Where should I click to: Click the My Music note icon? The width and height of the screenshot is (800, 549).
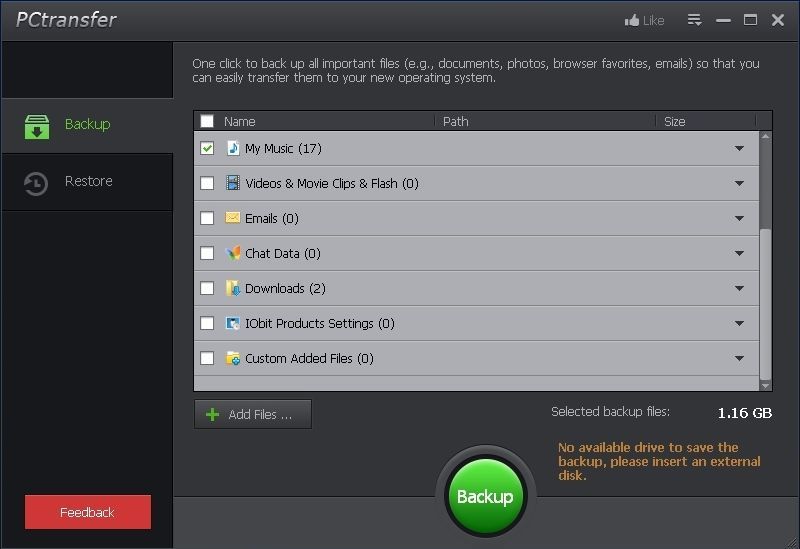[233, 148]
